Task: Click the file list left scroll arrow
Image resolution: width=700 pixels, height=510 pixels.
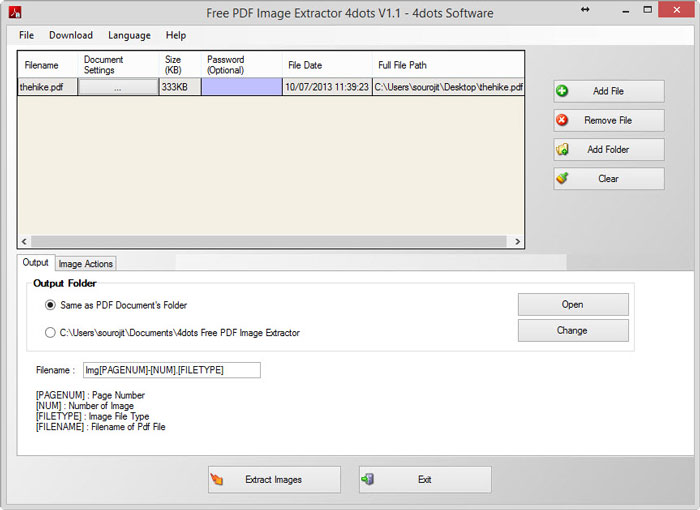Action: tap(25, 242)
